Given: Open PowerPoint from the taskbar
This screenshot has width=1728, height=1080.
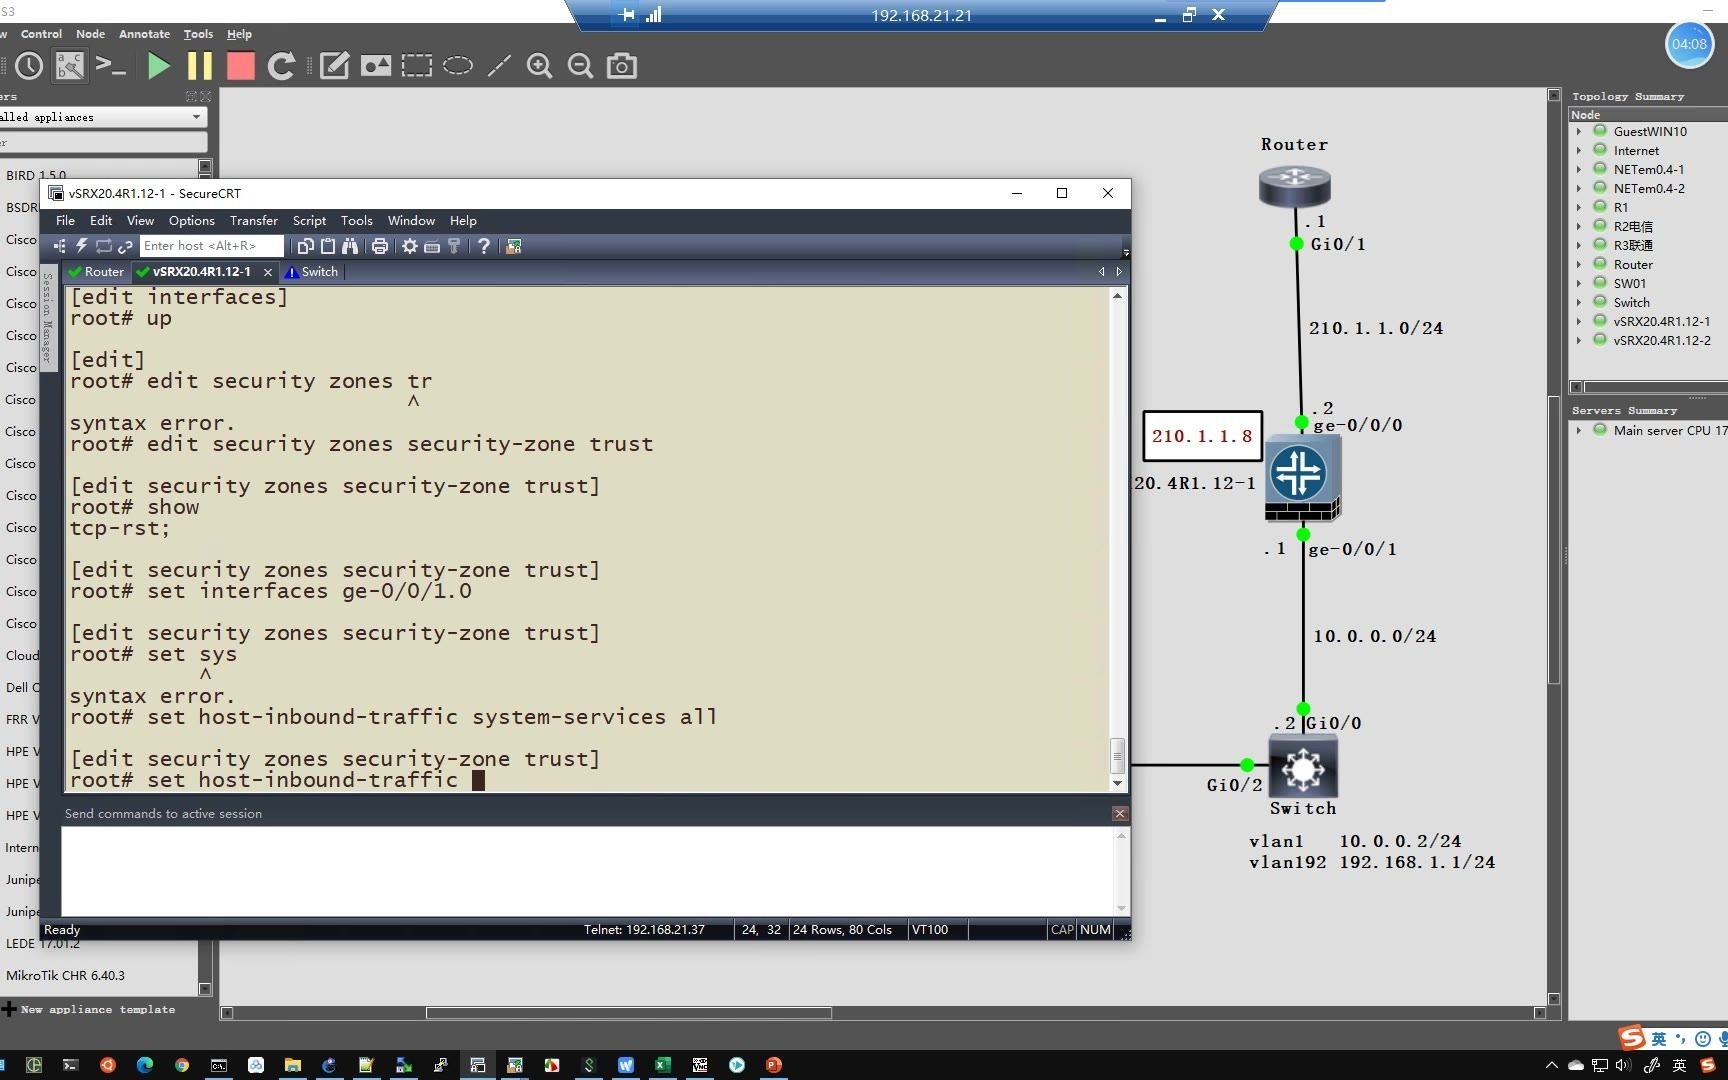Looking at the screenshot, I should (773, 1065).
